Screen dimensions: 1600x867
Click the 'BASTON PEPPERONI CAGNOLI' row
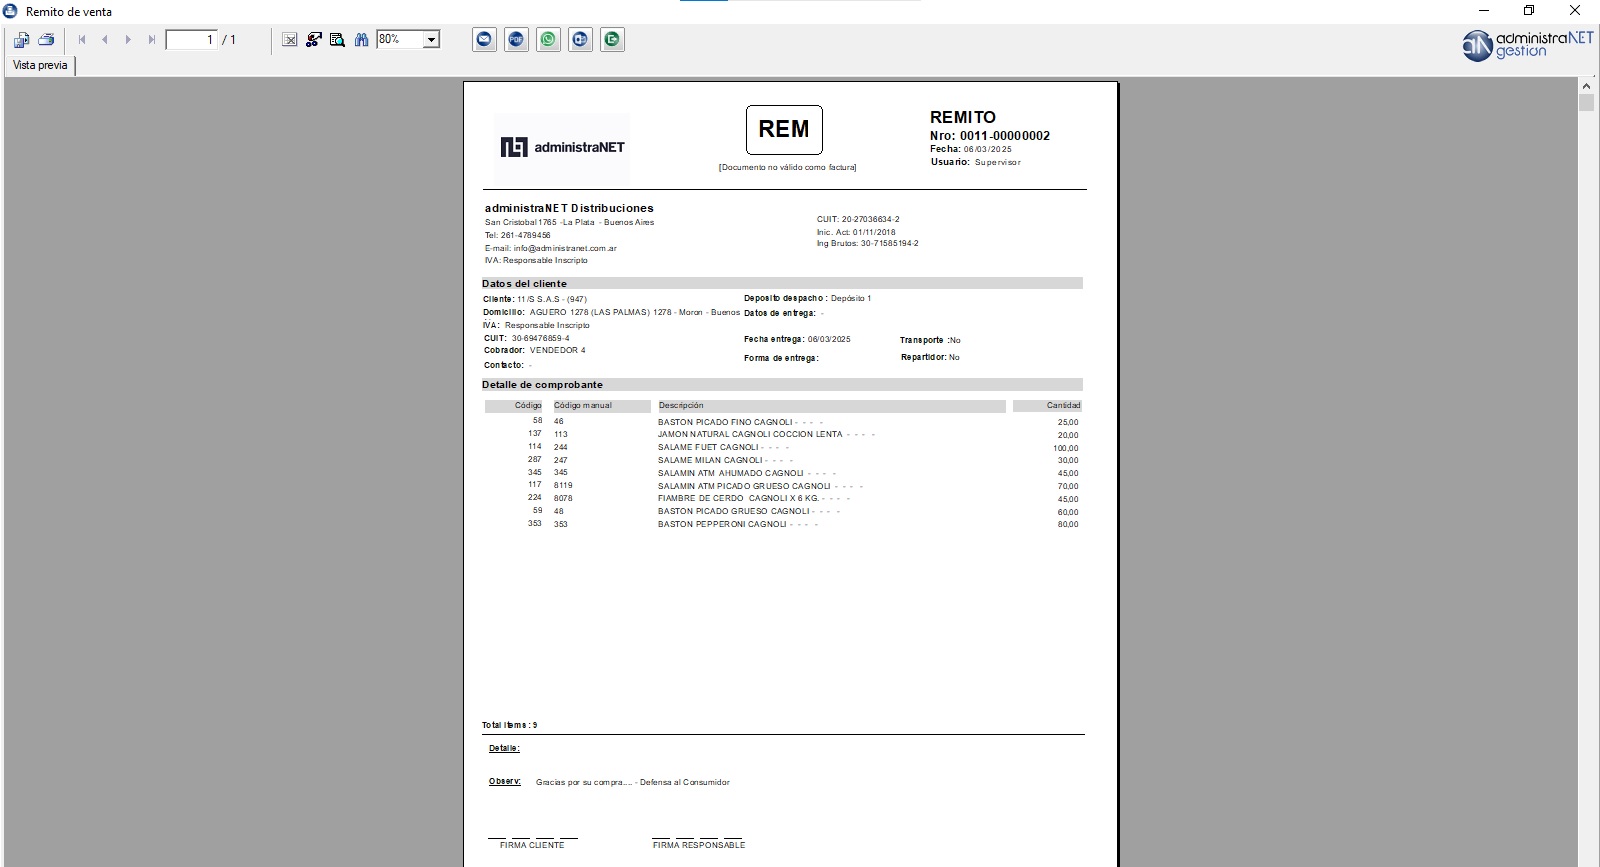coord(782,524)
